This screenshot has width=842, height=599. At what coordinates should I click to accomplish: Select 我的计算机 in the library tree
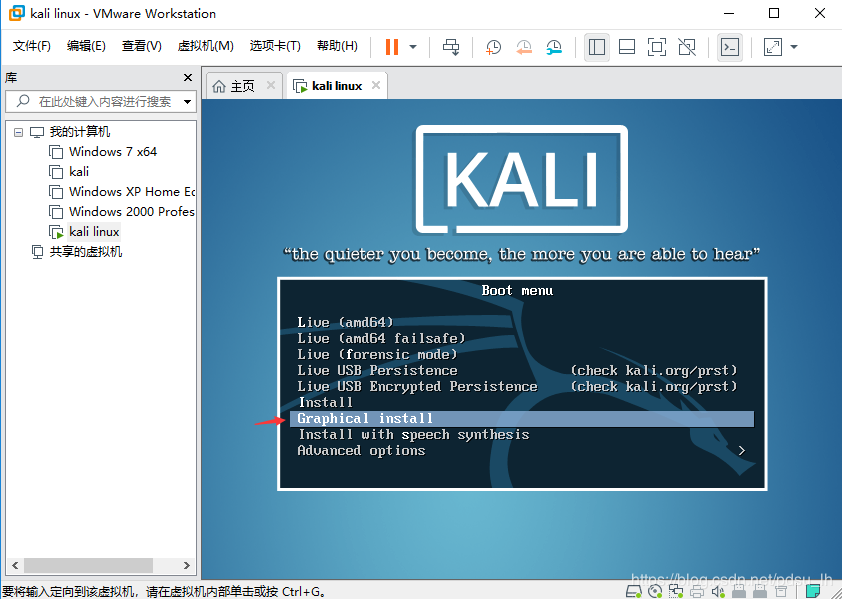coord(79,132)
